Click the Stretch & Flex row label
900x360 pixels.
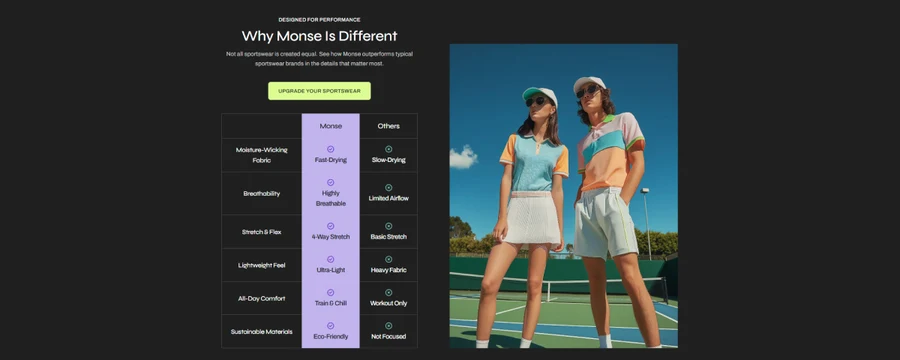pyautogui.click(x=262, y=232)
